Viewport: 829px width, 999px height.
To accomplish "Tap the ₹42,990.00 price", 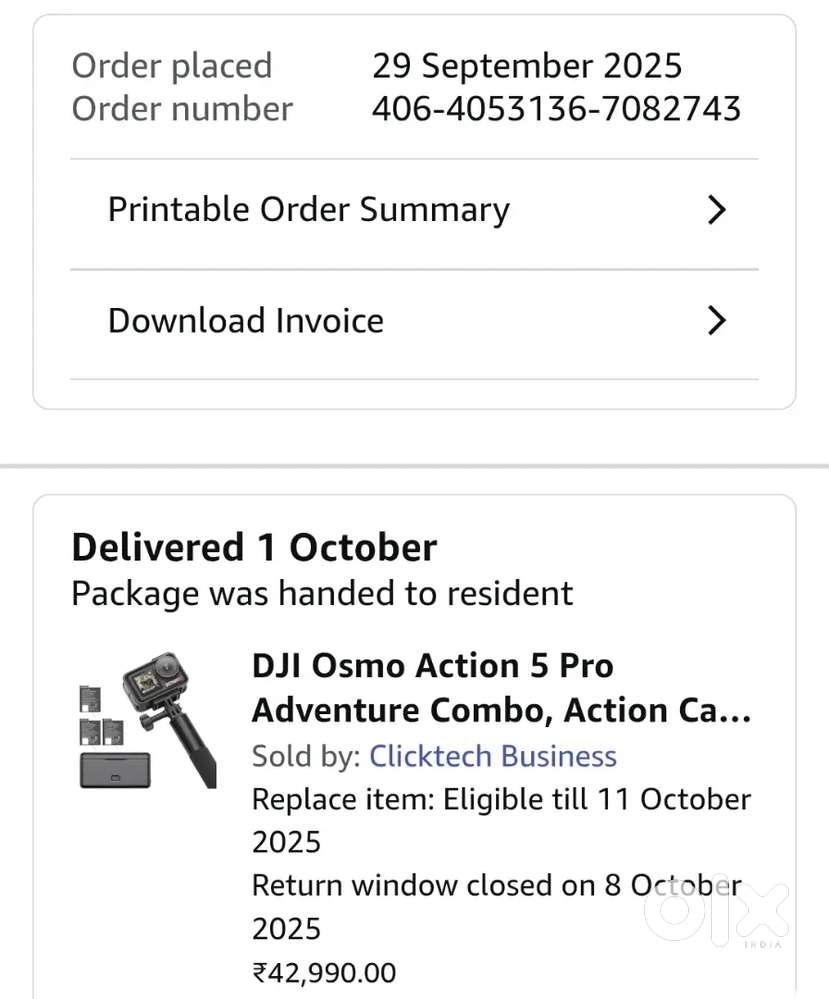I will [324, 972].
